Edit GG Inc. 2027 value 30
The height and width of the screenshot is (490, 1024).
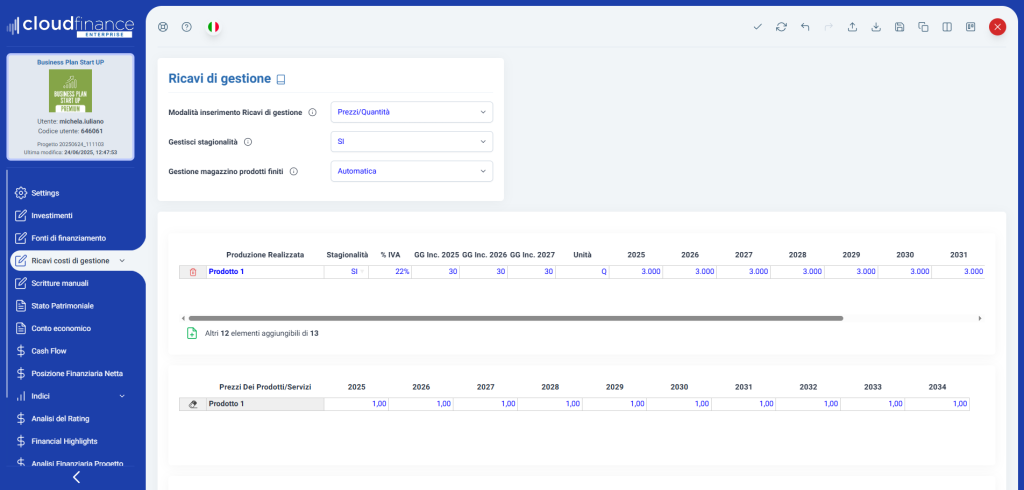point(532,272)
